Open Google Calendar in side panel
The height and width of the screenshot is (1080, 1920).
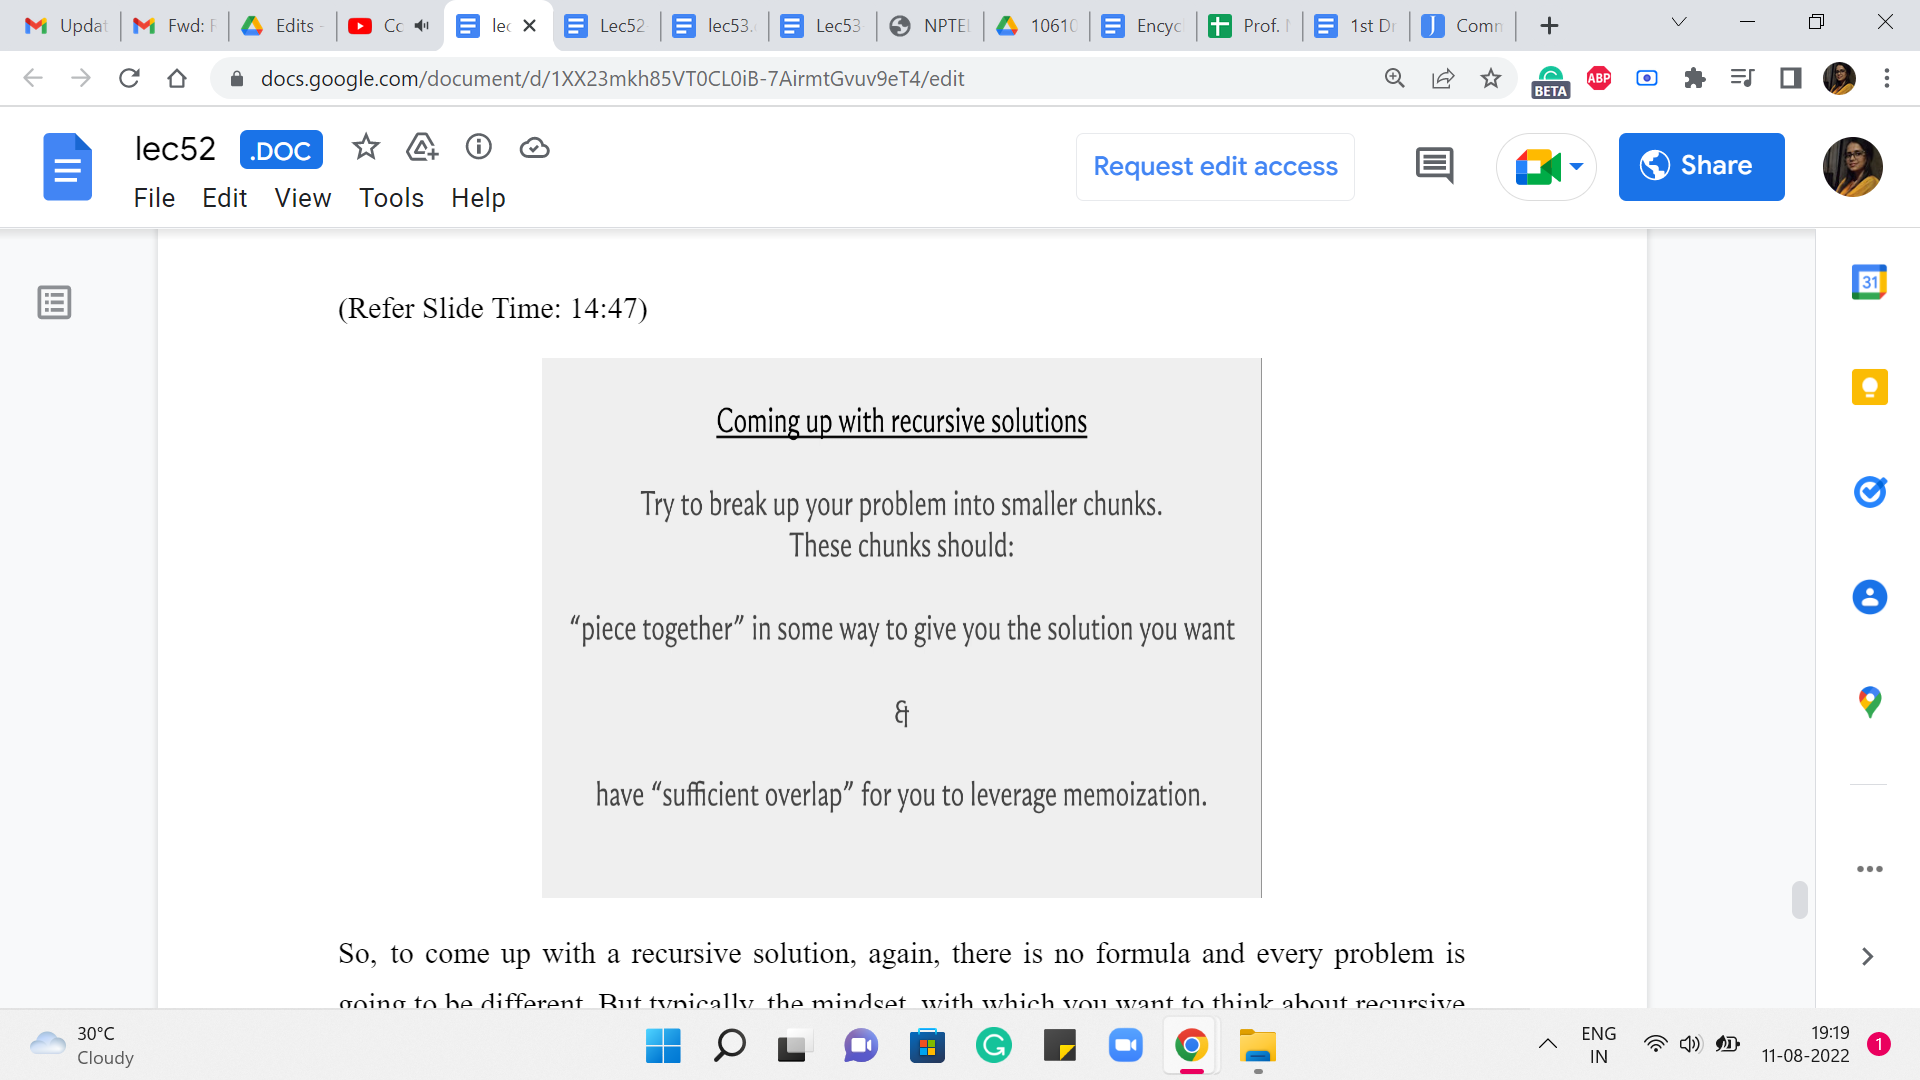pos(1868,283)
